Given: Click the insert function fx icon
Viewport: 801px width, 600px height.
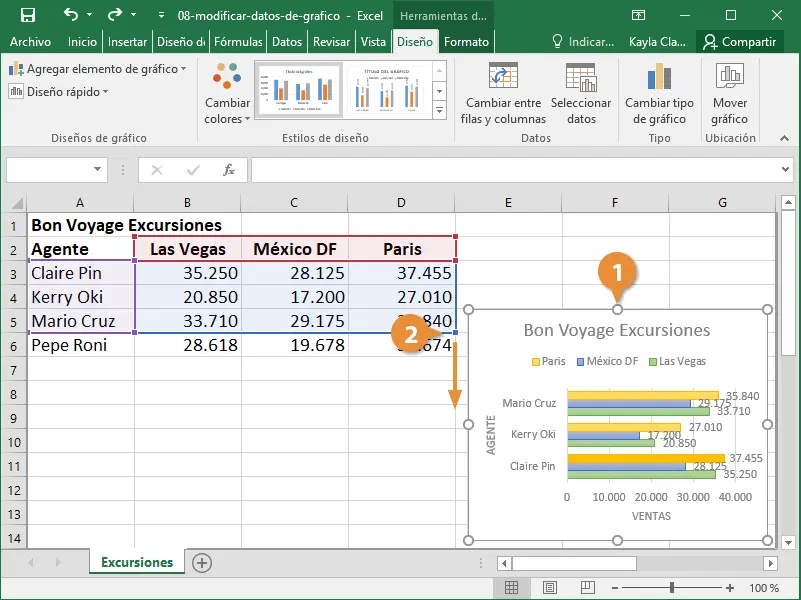Looking at the screenshot, I should pos(229,170).
